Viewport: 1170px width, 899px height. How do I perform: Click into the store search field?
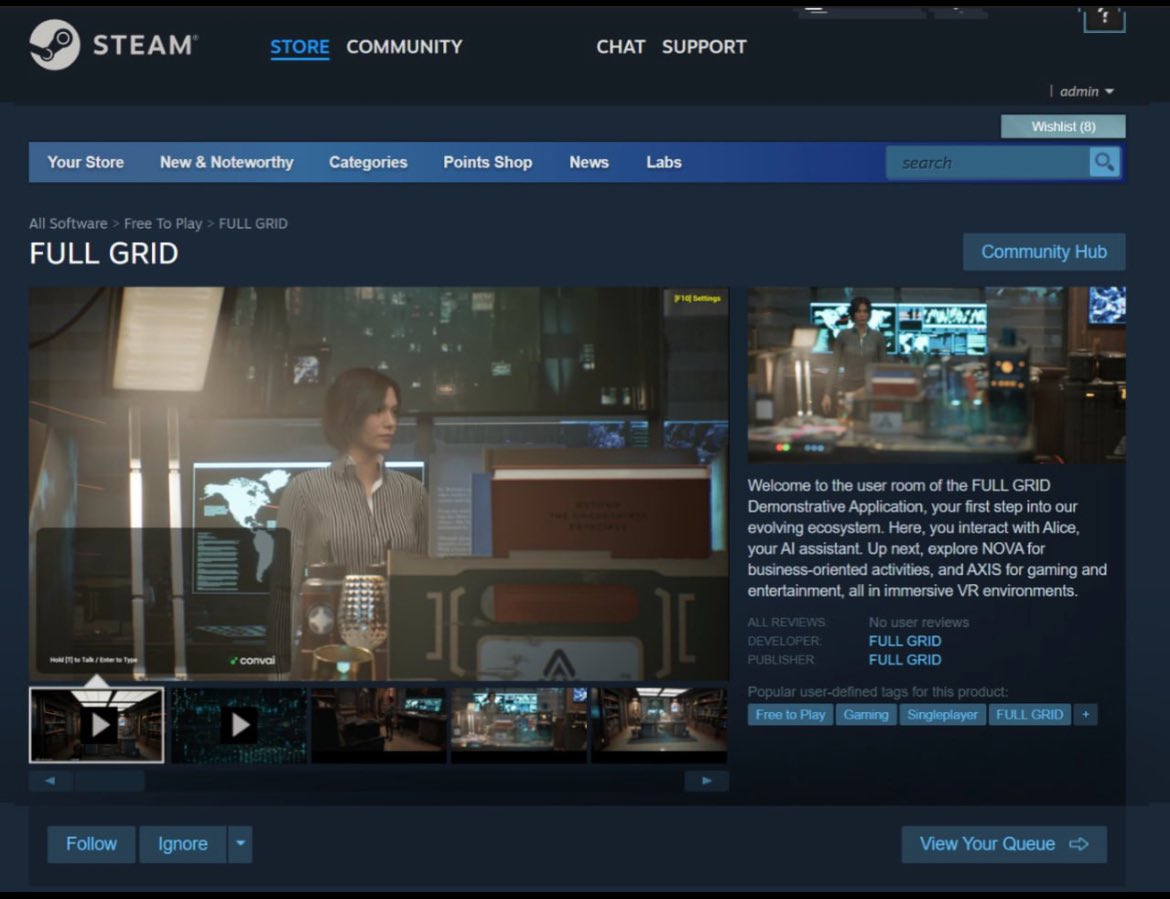pyautogui.click(x=986, y=162)
